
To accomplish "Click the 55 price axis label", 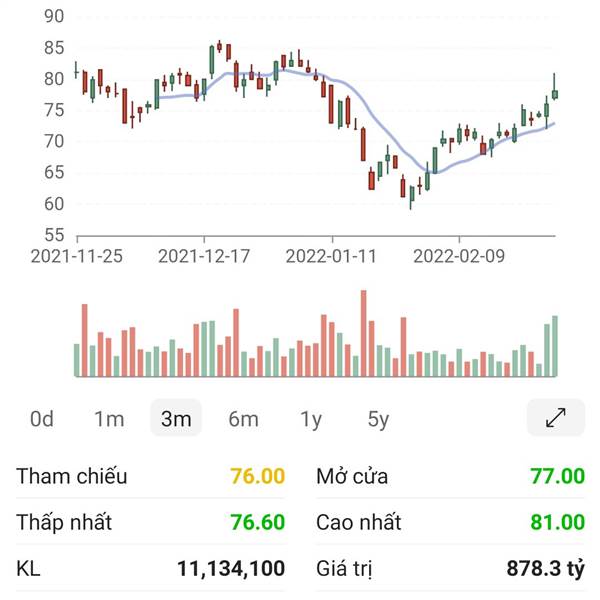I will [54, 235].
